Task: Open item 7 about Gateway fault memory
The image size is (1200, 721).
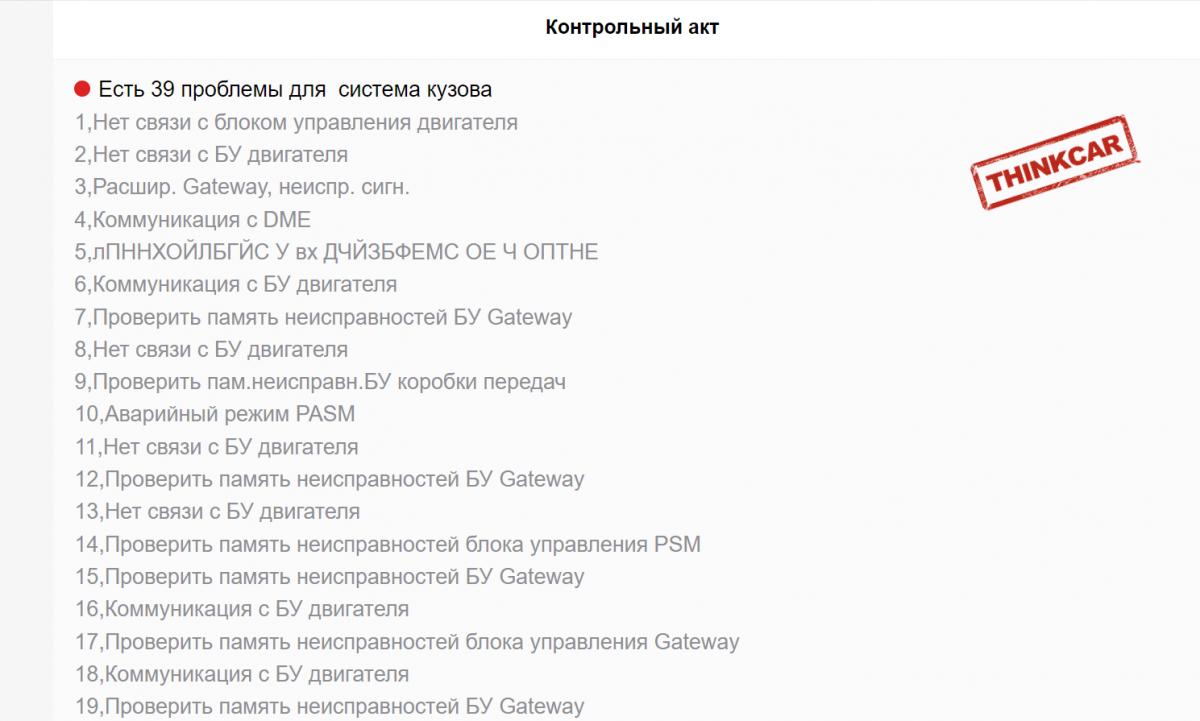Action: point(323,317)
